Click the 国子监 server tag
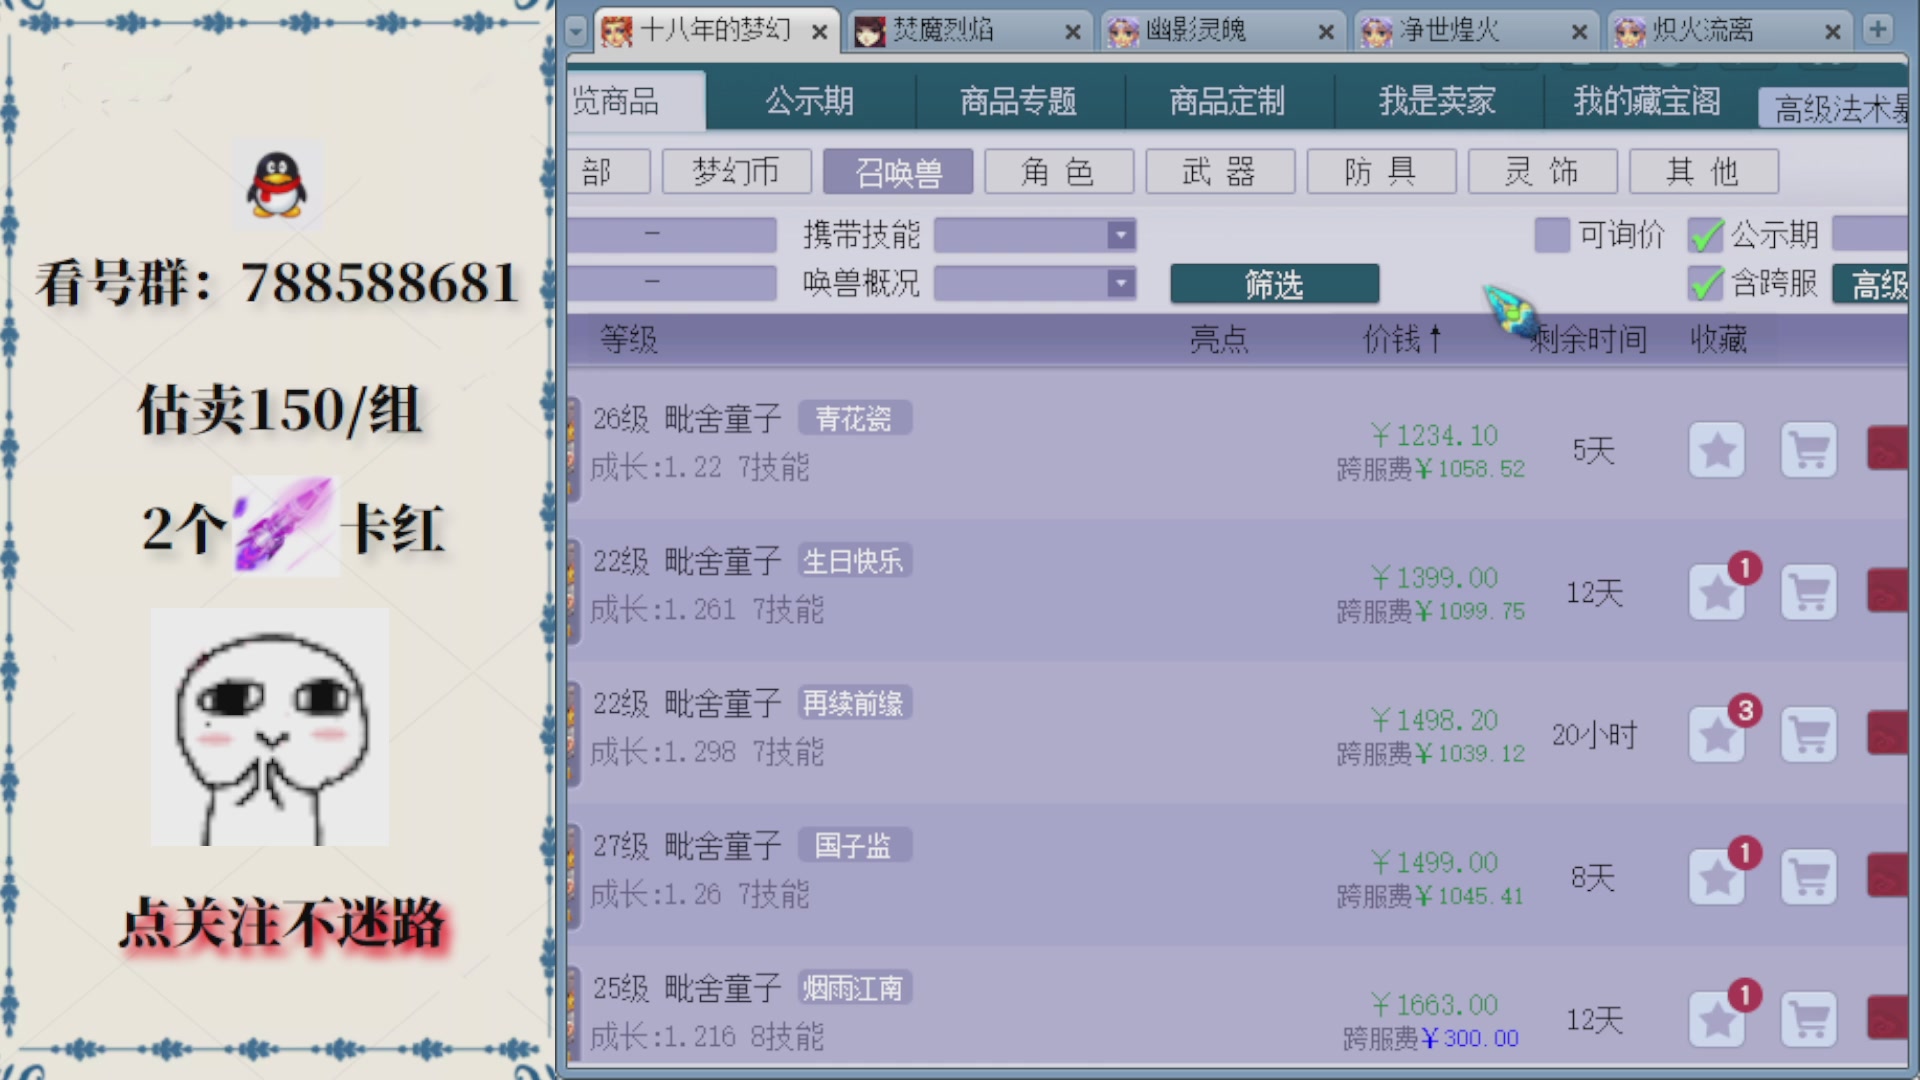 pyautogui.click(x=854, y=846)
